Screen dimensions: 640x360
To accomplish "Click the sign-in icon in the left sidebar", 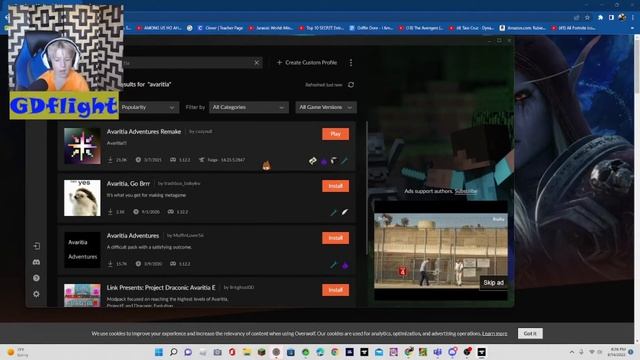I will tap(36, 246).
